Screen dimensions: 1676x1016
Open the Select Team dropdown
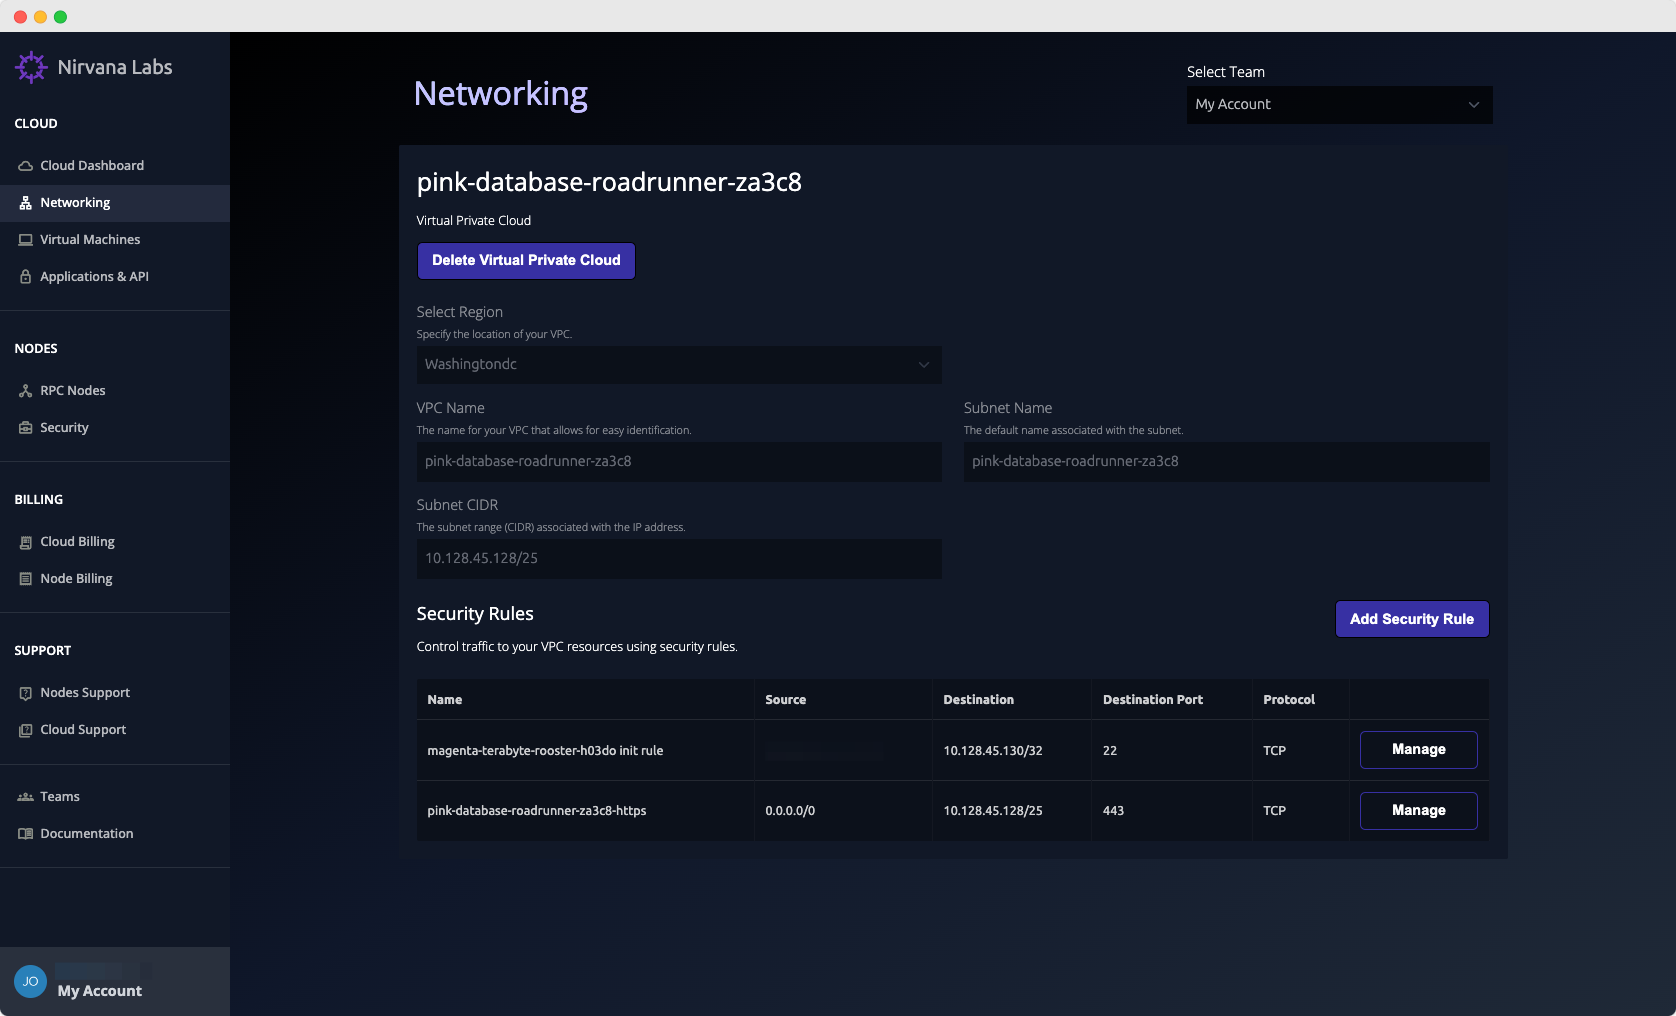(x=1339, y=105)
